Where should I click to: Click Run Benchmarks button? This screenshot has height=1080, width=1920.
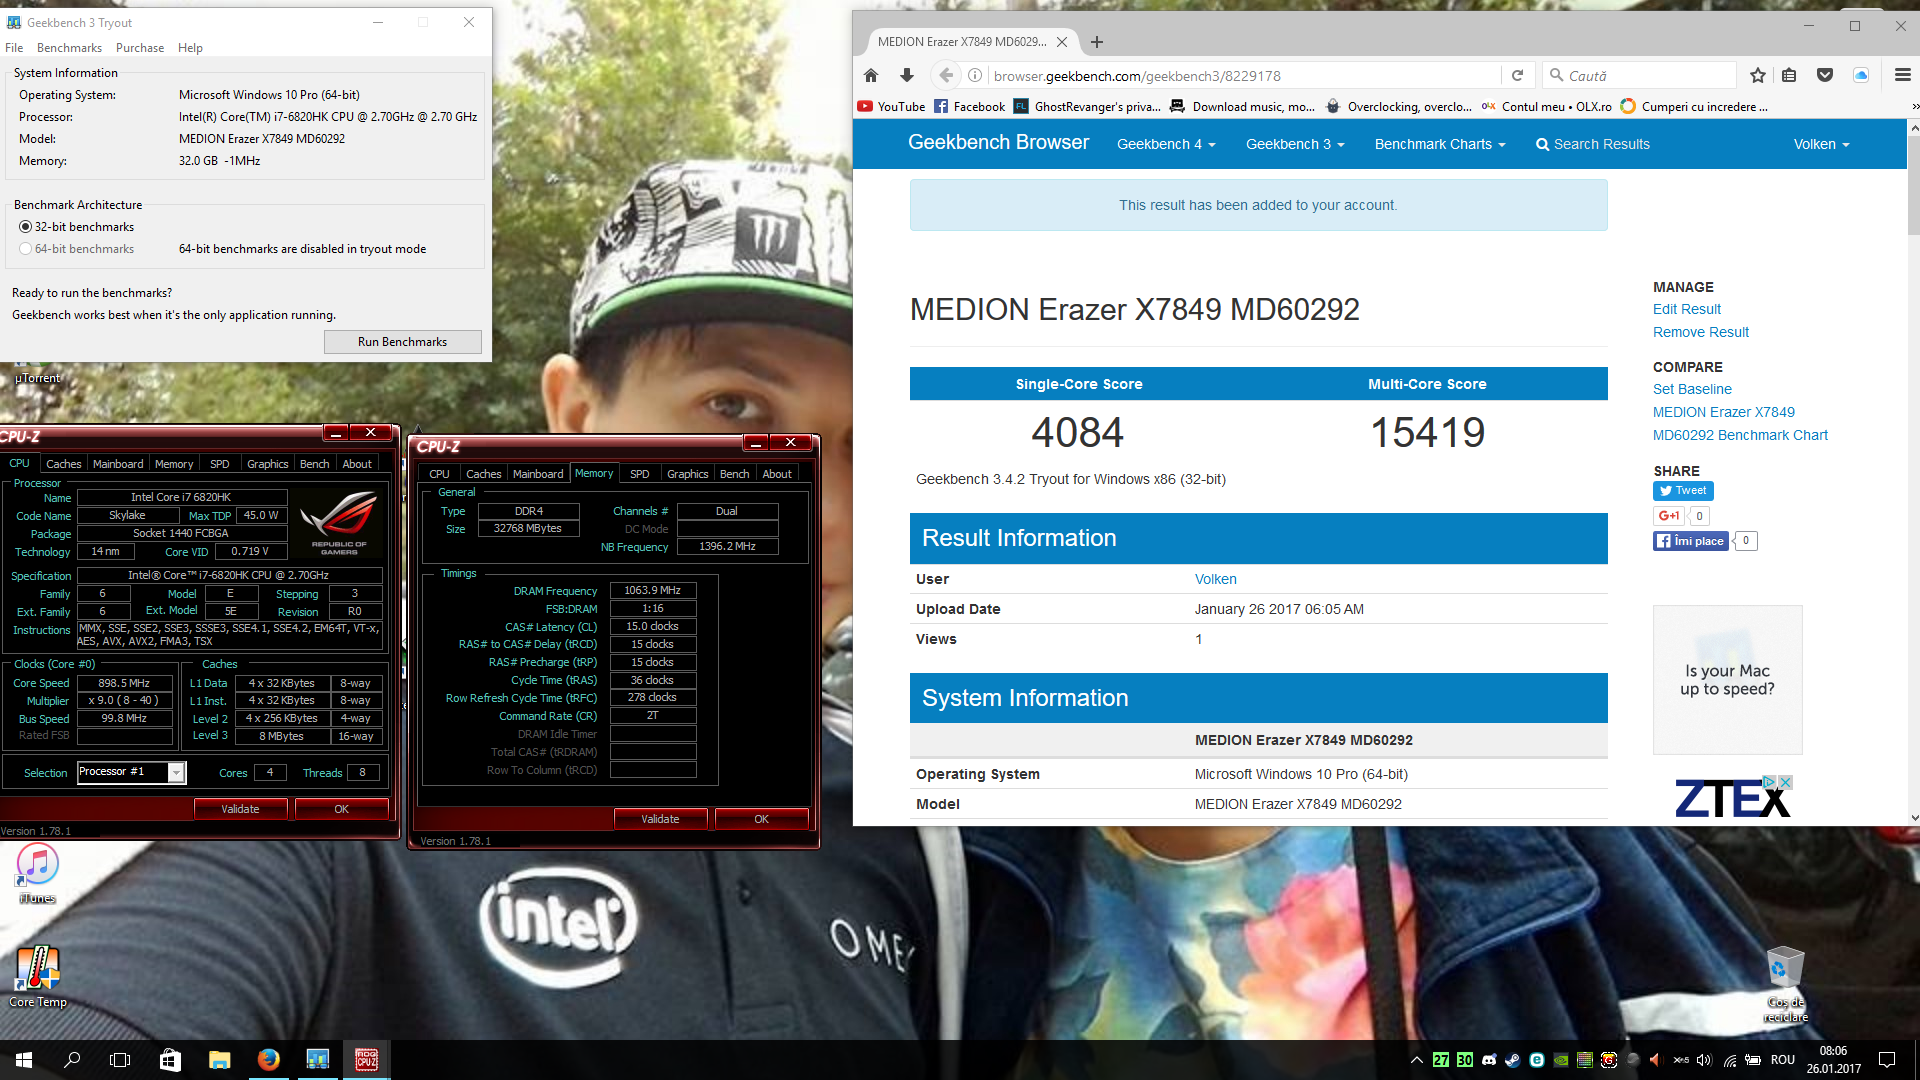402,342
